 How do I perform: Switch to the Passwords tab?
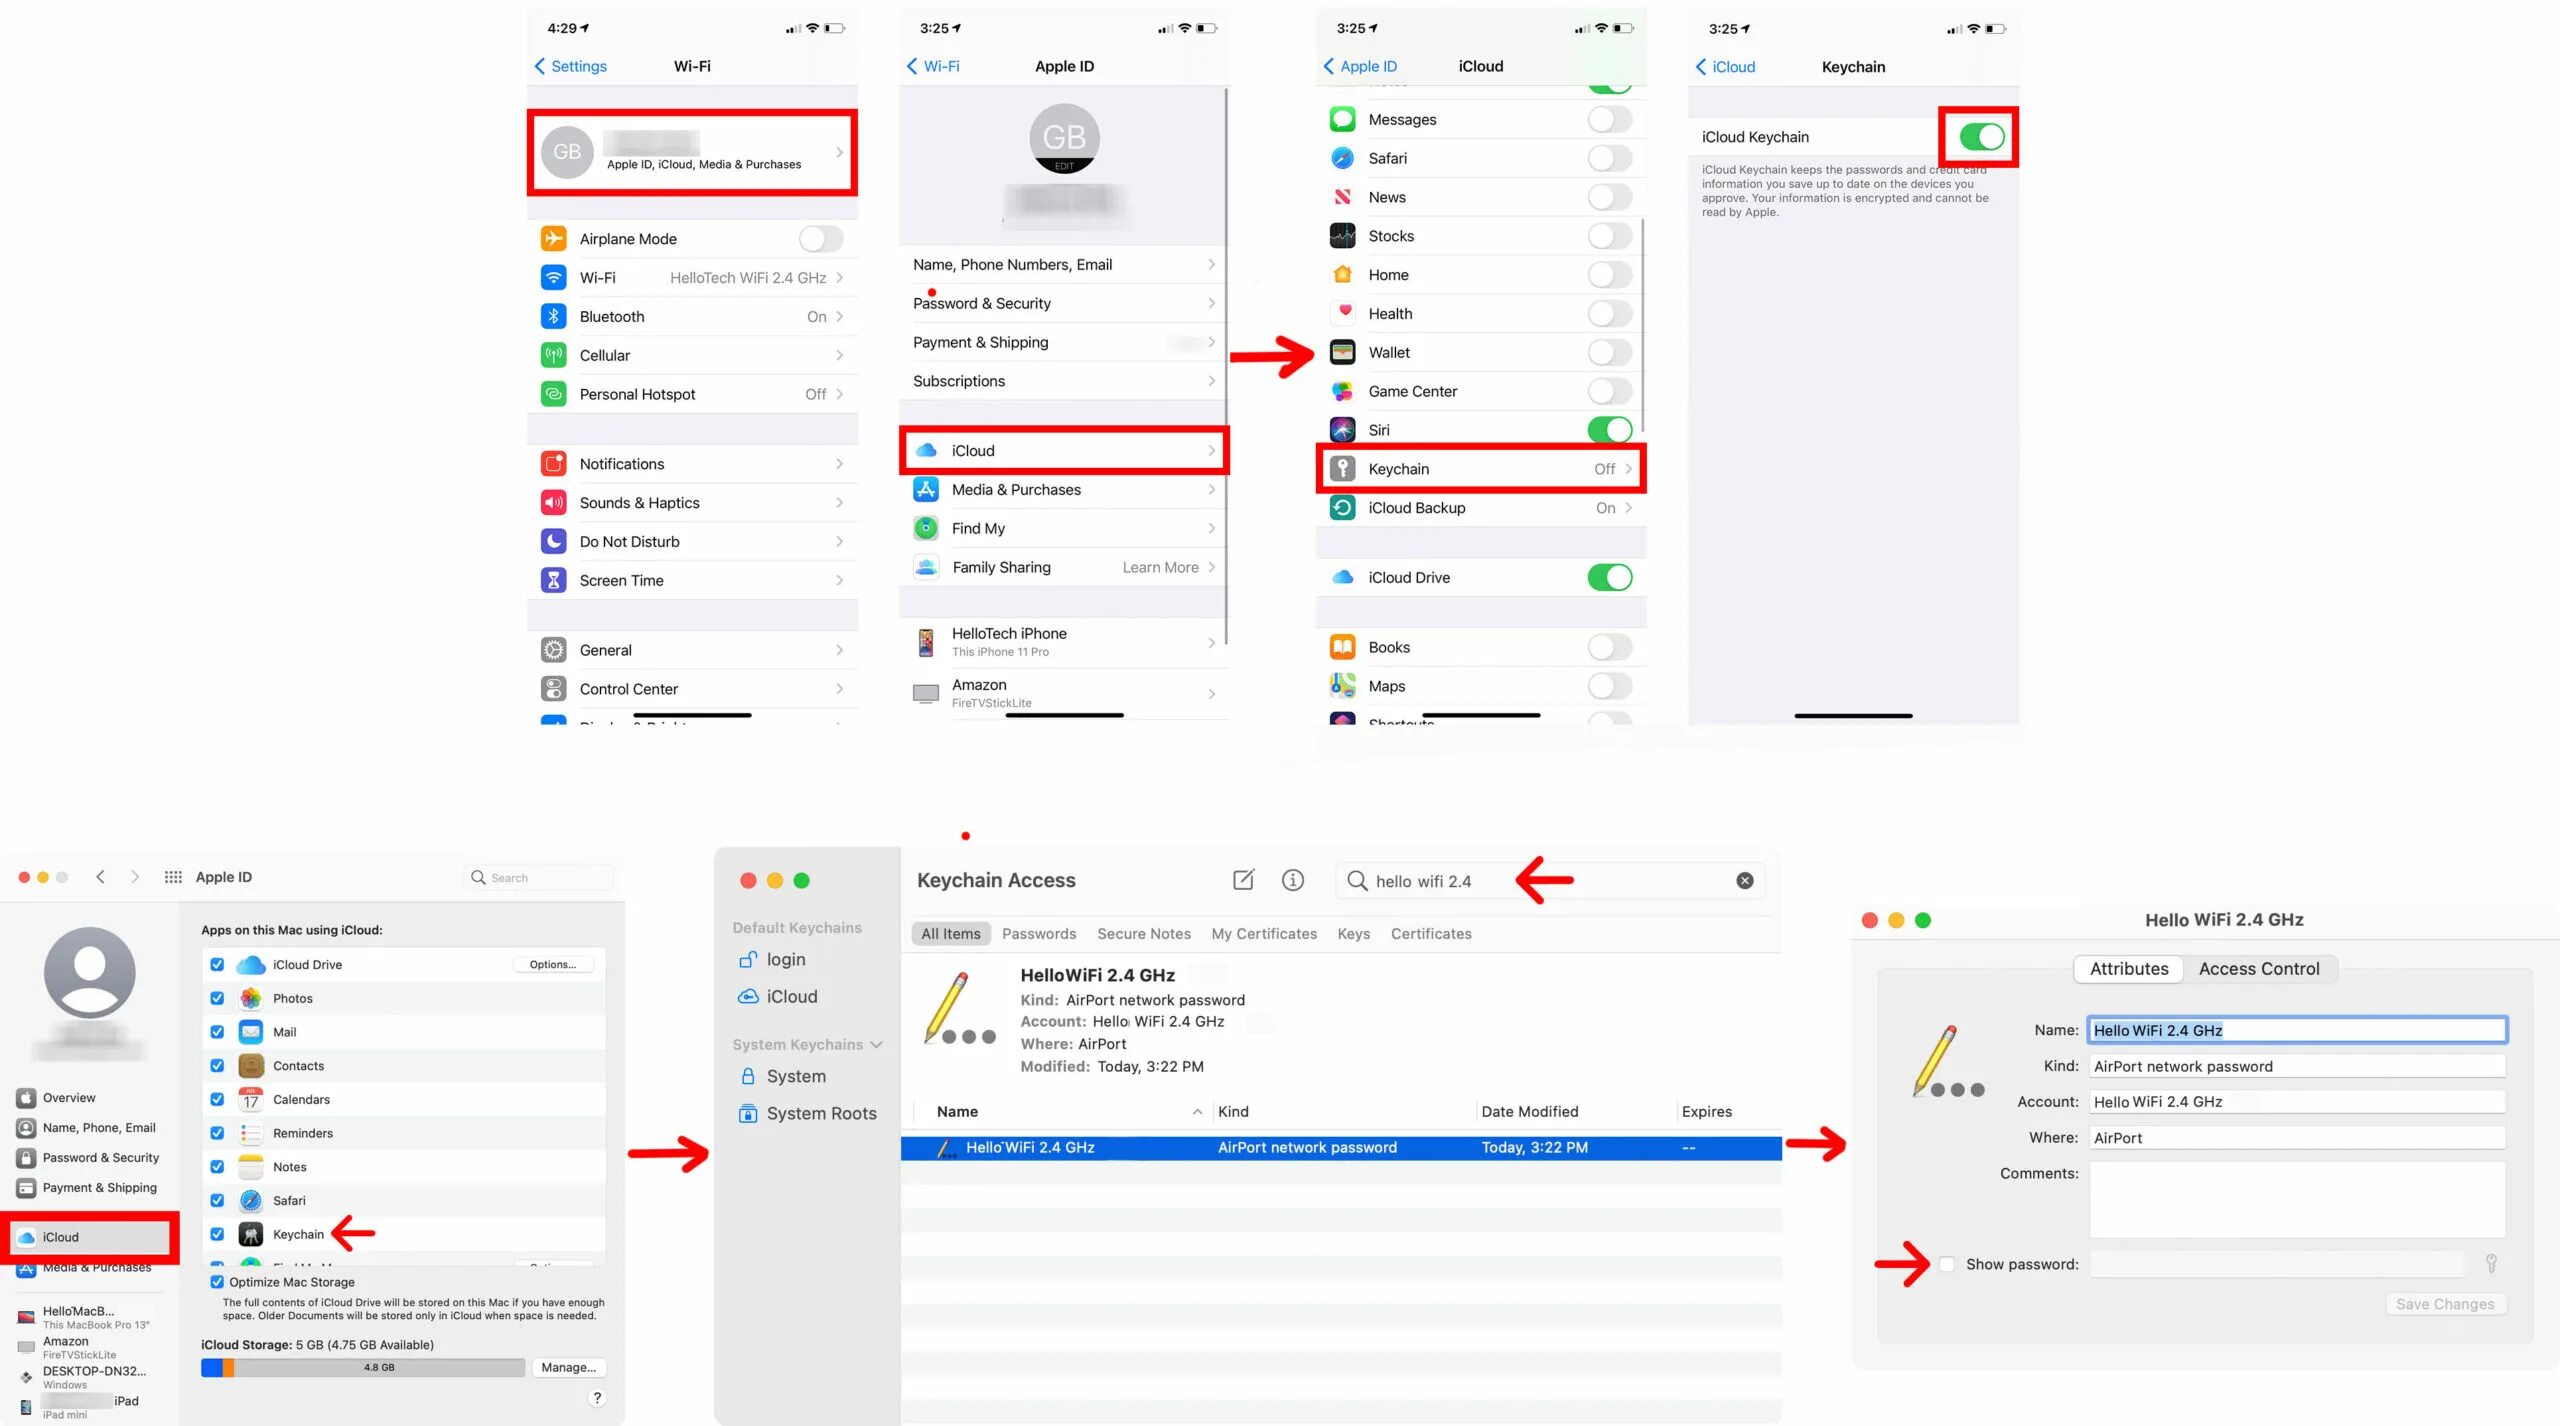[x=1038, y=934]
